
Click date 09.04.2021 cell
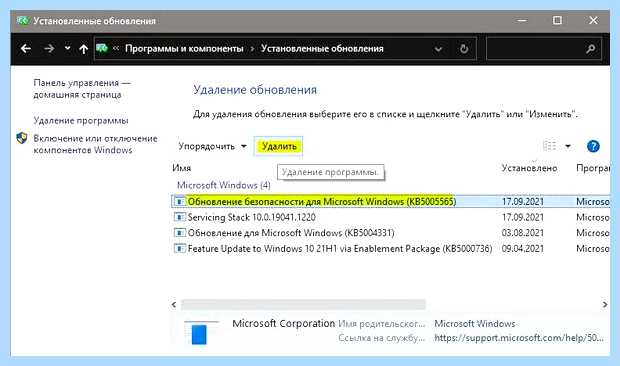click(x=522, y=249)
